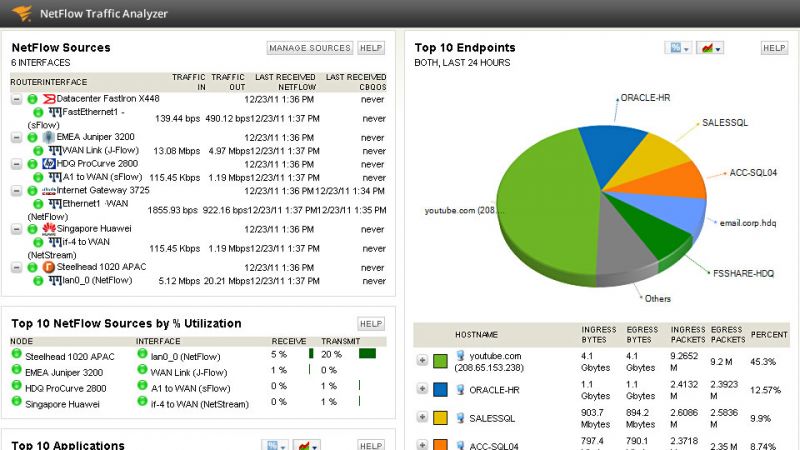Open chart type dropdown in Top 10 Applications

tap(307, 445)
